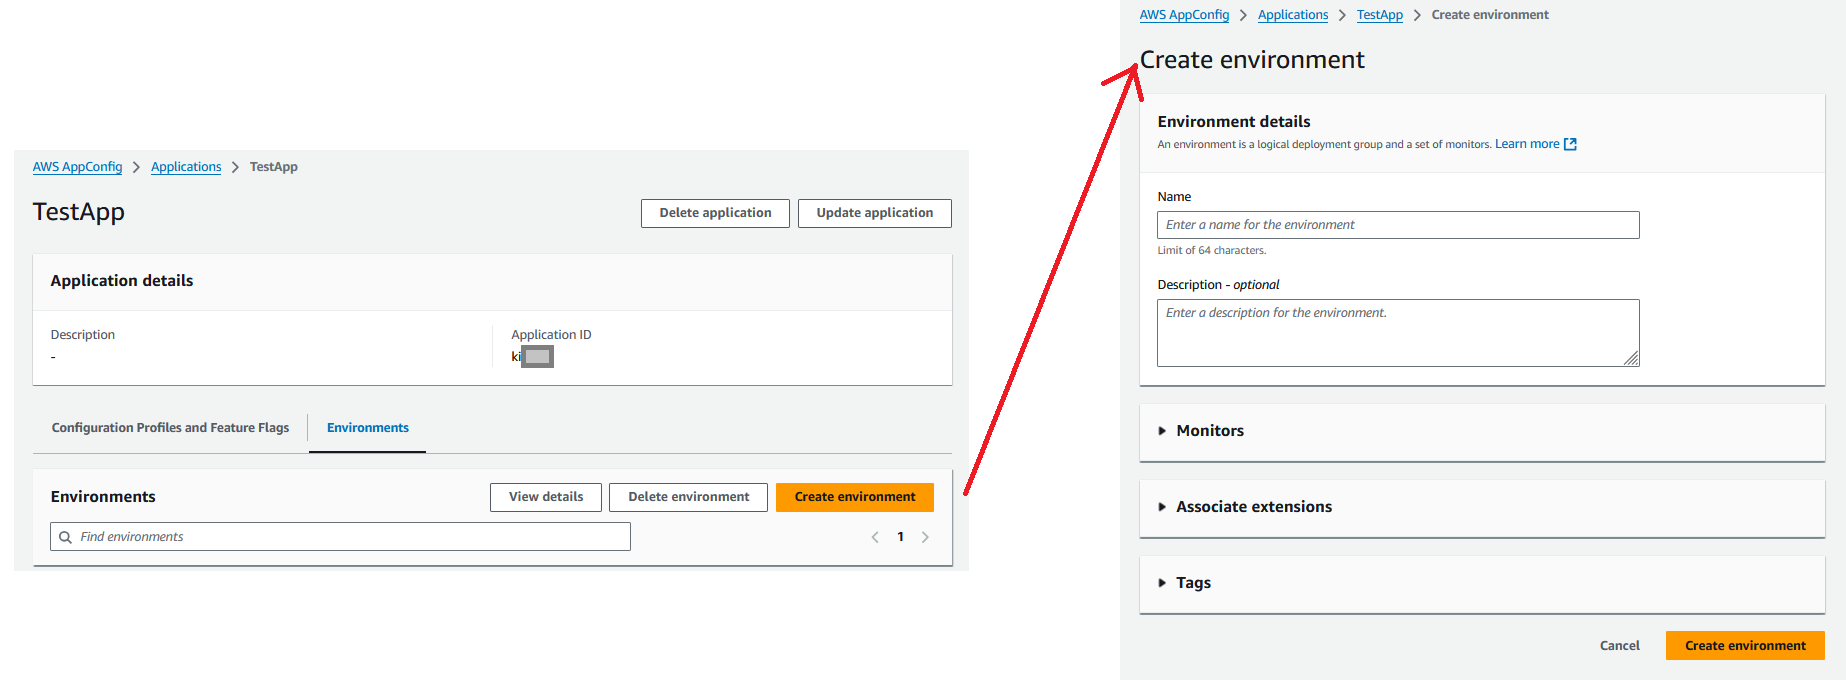Switch to the Environments tab

click(x=367, y=428)
